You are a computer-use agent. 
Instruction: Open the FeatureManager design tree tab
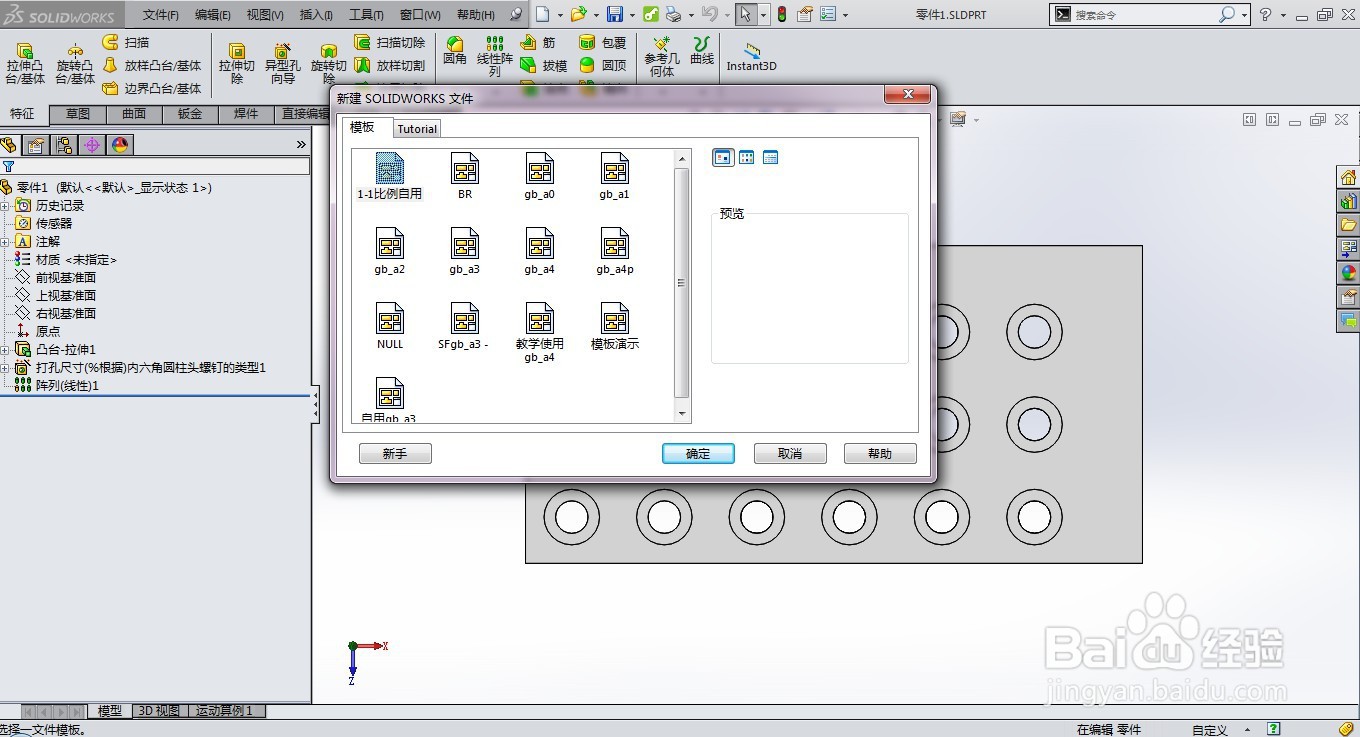click(10, 145)
